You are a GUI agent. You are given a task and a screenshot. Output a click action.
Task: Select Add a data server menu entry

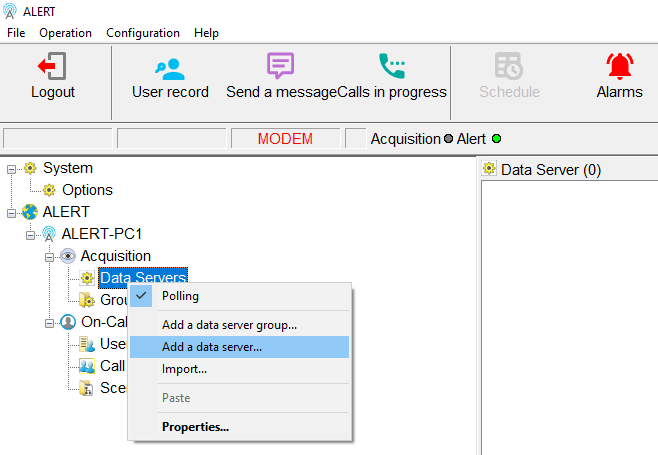tap(212, 347)
